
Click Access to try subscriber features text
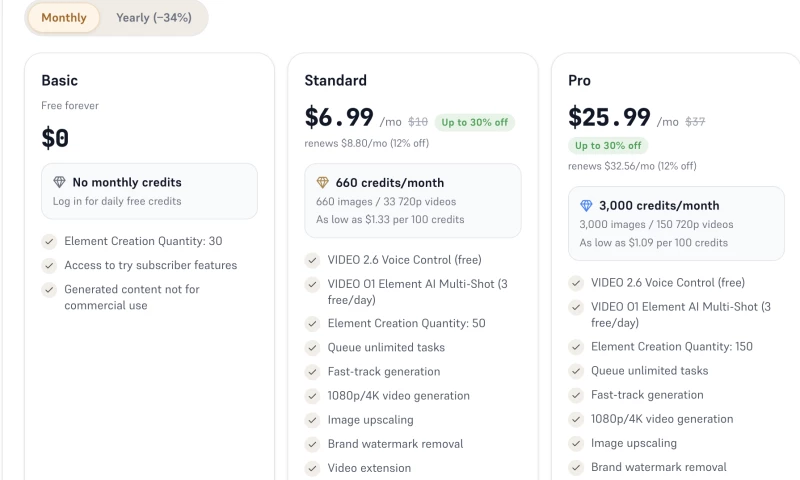(151, 265)
